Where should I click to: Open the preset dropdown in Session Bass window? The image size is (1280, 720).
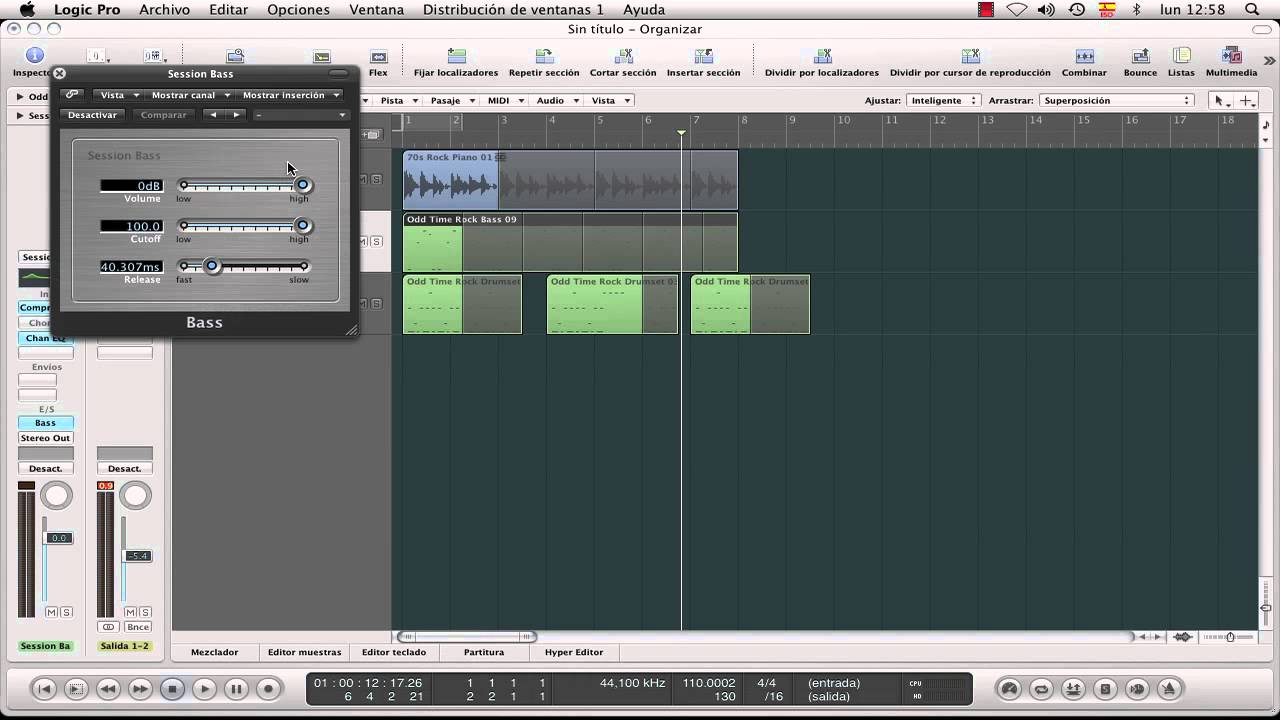(x=300, y=115)
